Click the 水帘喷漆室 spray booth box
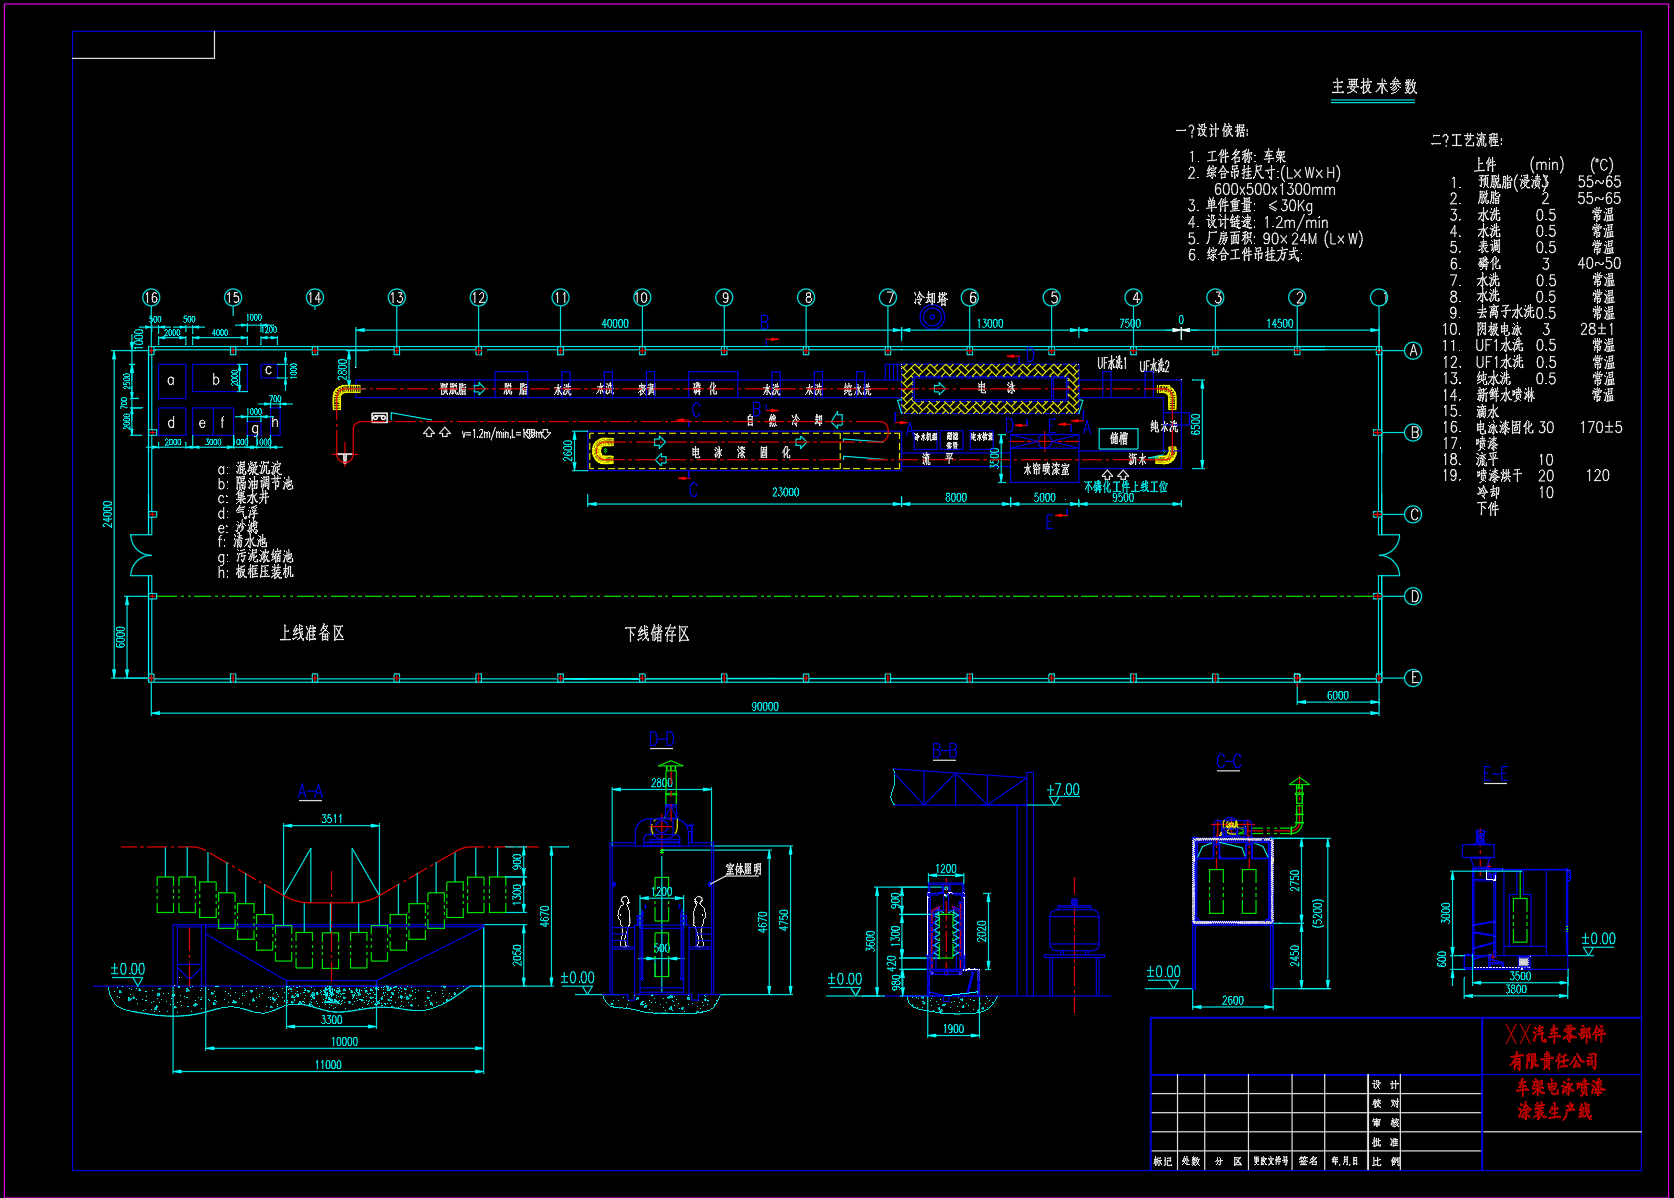The width and height of the screenshot is (1674, 1198). [x=1045, y=468]
